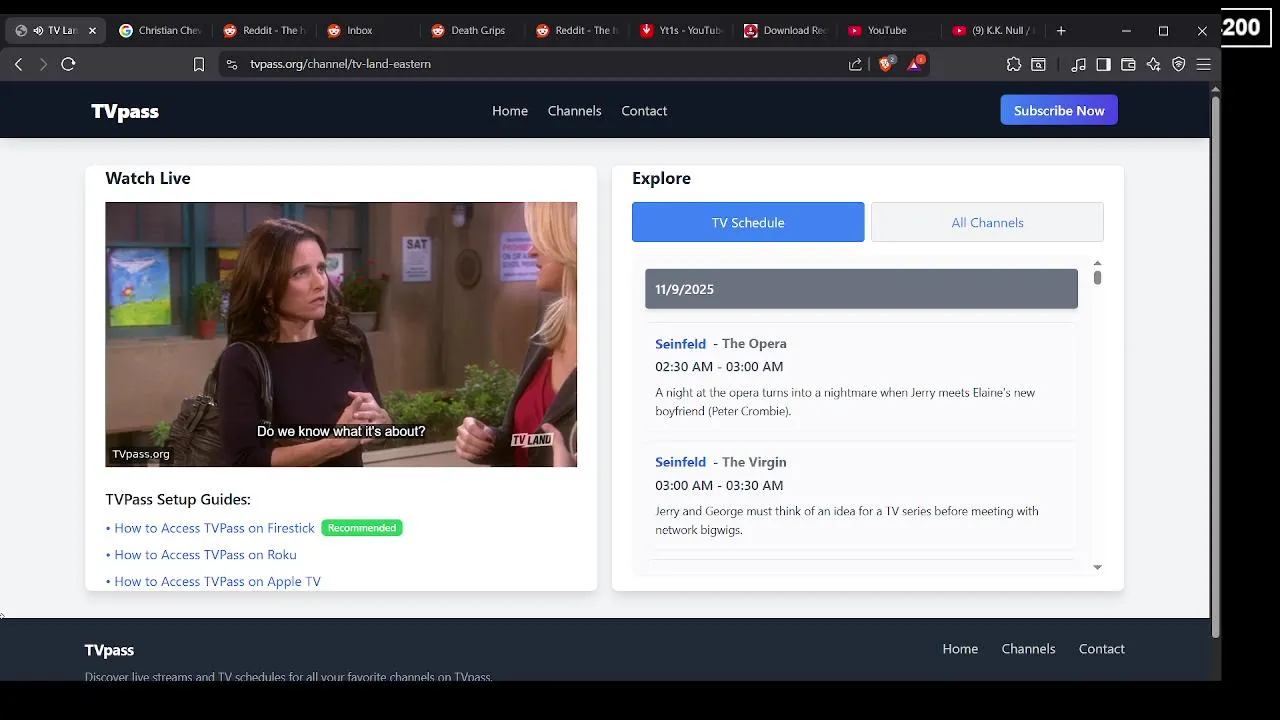Close the TV Land browser tab

click(x=92, y=31)
